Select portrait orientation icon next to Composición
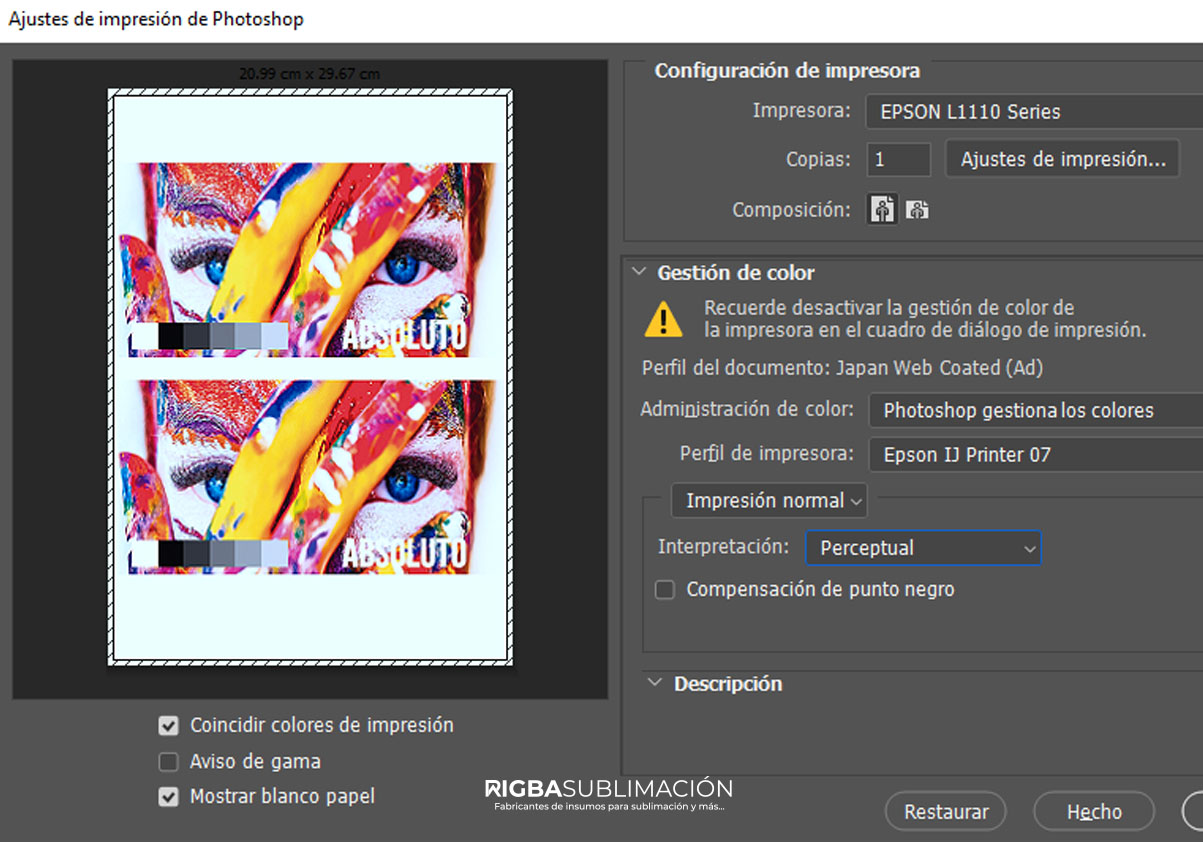Screen dimensions: 1203x842 [882, 210]
